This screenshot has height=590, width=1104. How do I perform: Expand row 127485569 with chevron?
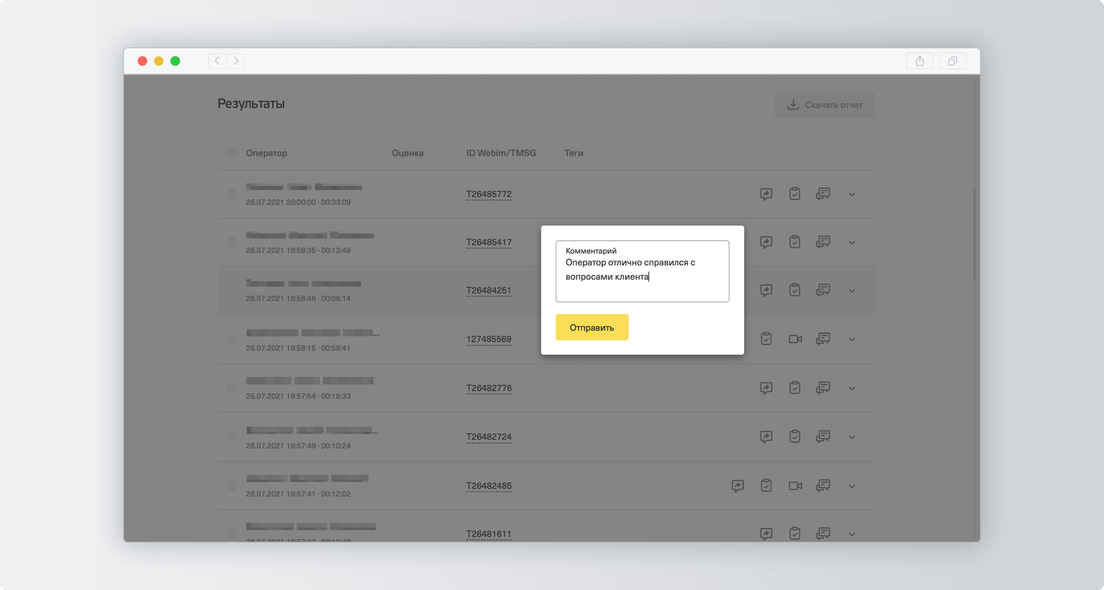coord(852,339)
